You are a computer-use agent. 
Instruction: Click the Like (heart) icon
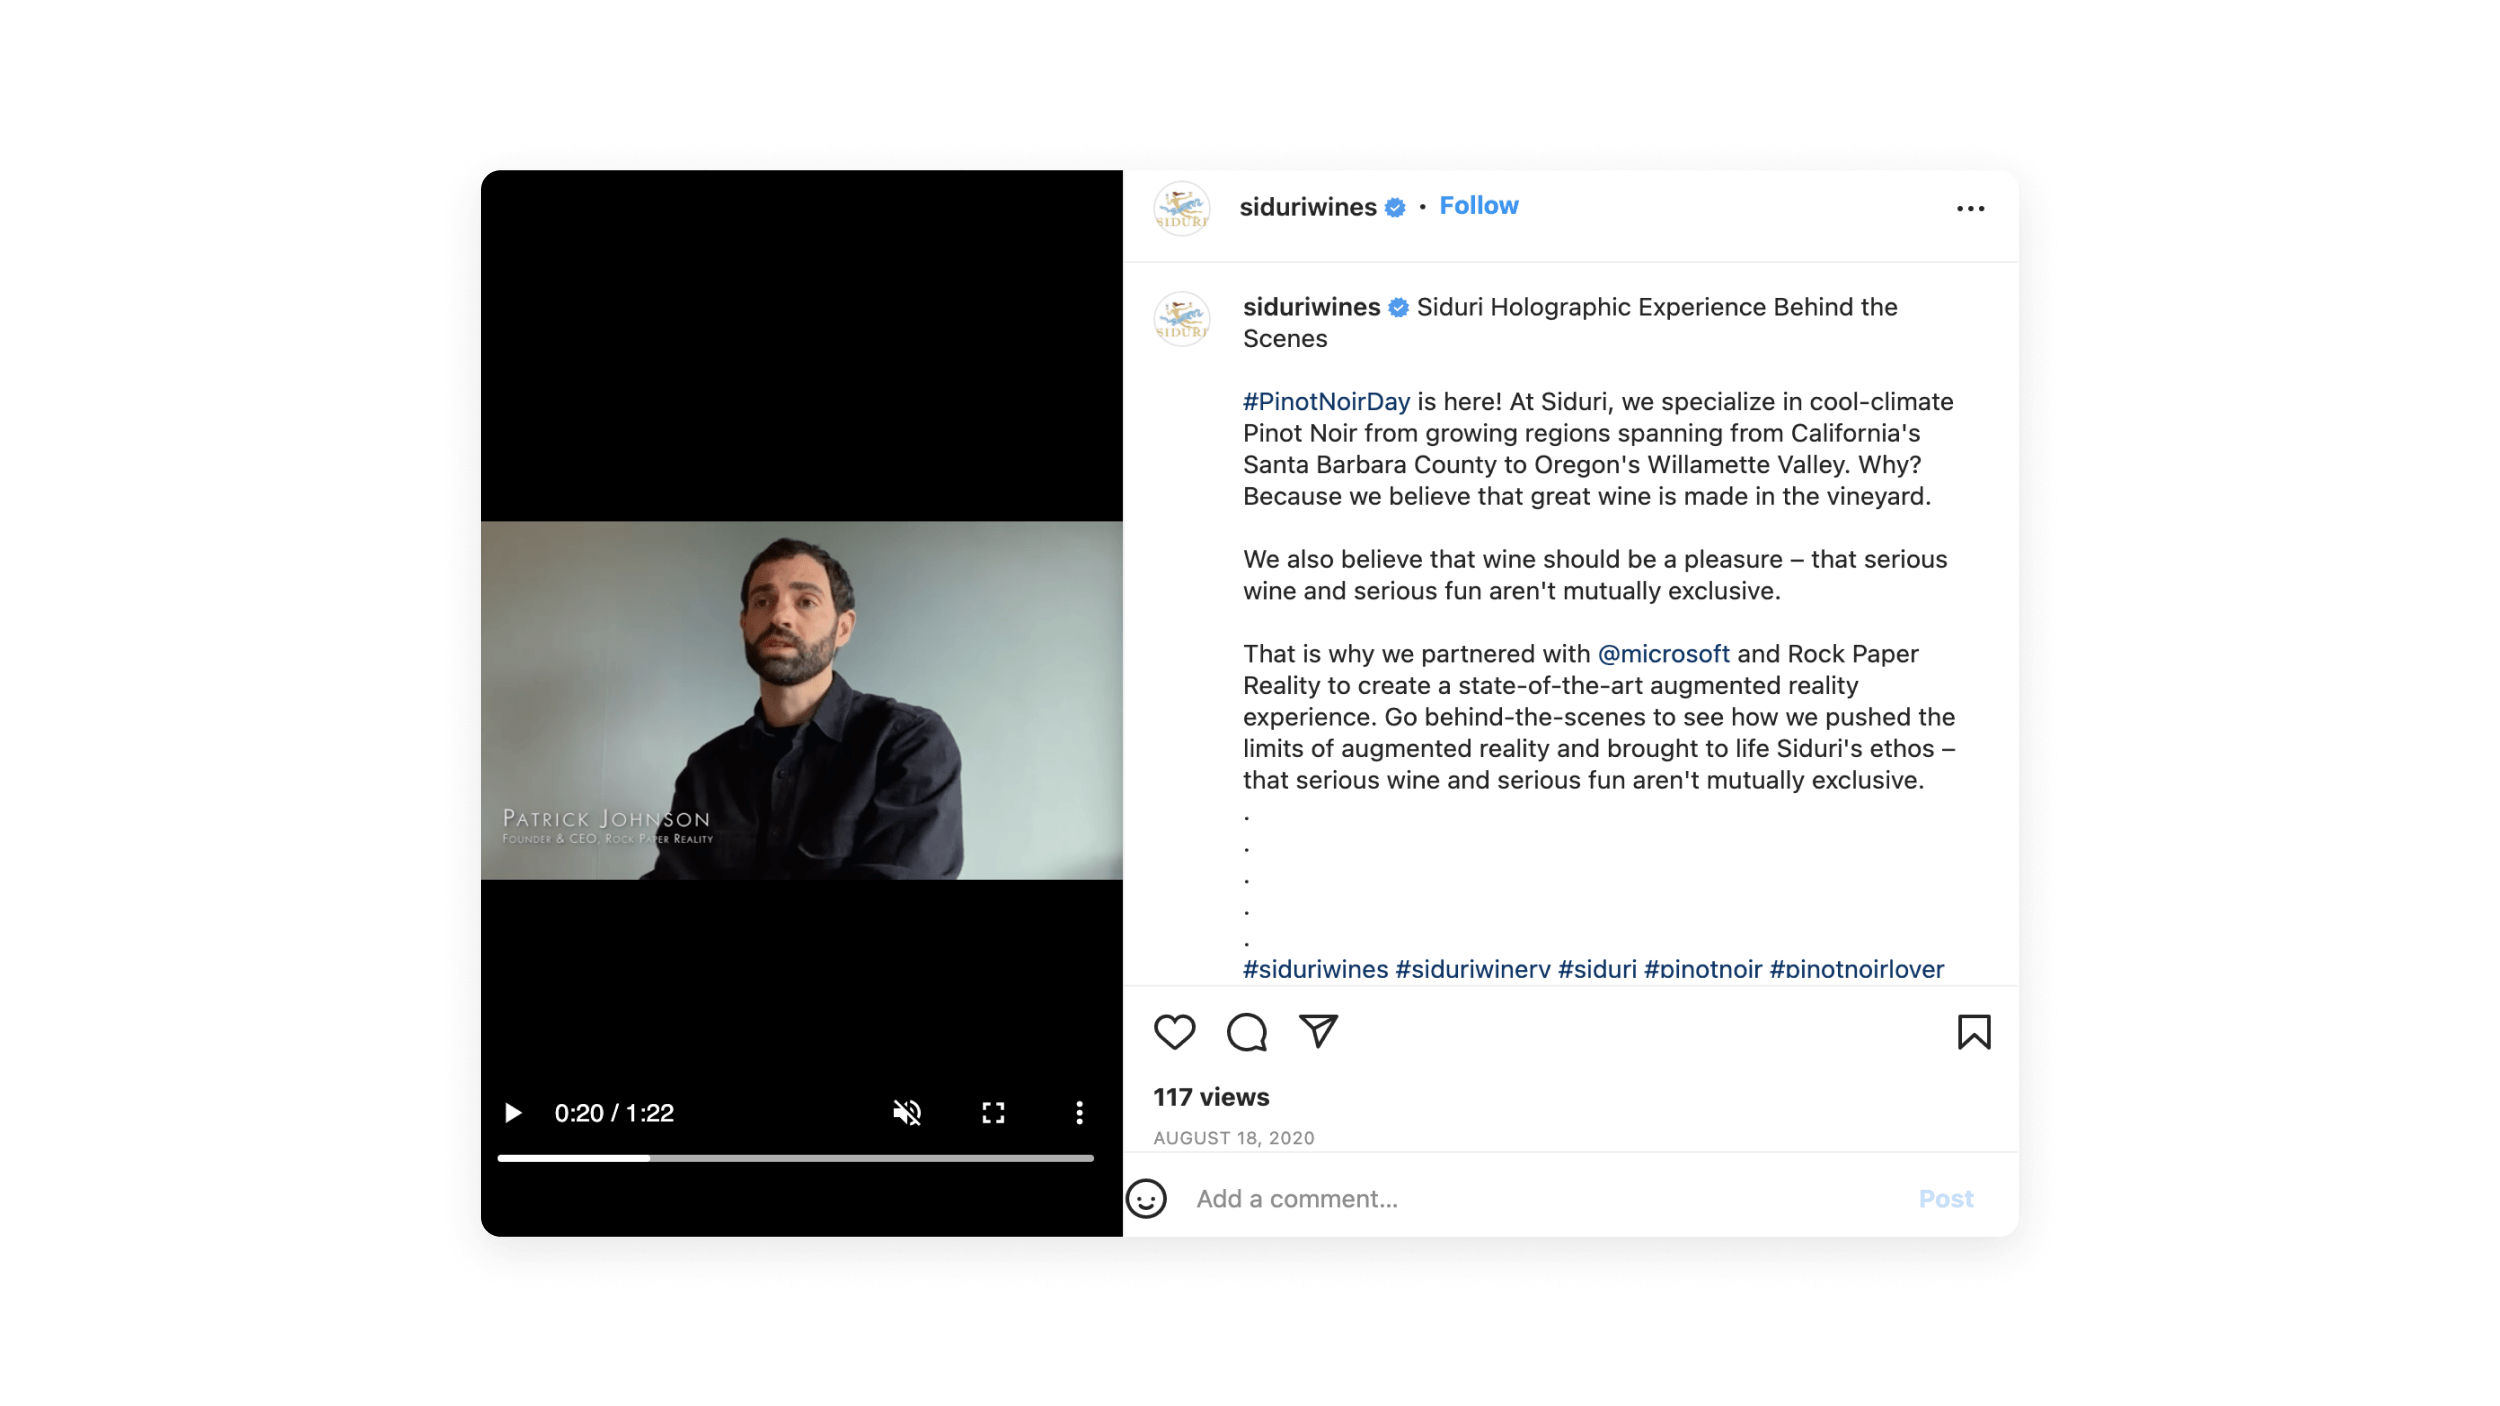pos(1176,1032)
